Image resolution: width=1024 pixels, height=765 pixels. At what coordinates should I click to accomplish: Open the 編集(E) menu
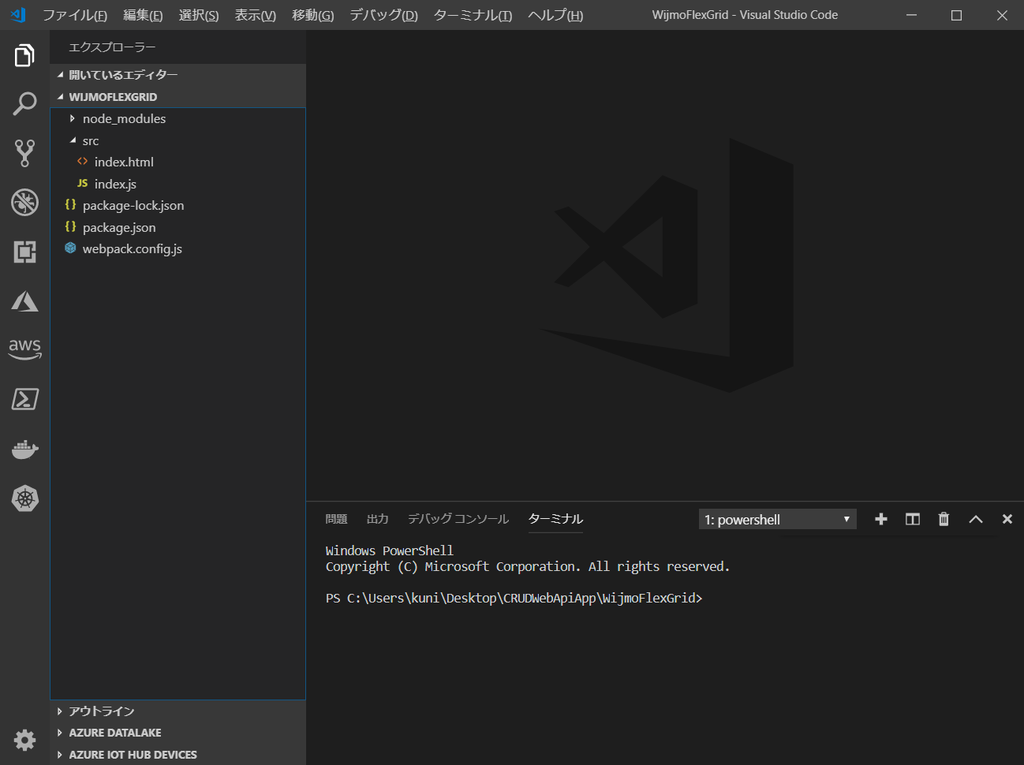click(143, 14)
